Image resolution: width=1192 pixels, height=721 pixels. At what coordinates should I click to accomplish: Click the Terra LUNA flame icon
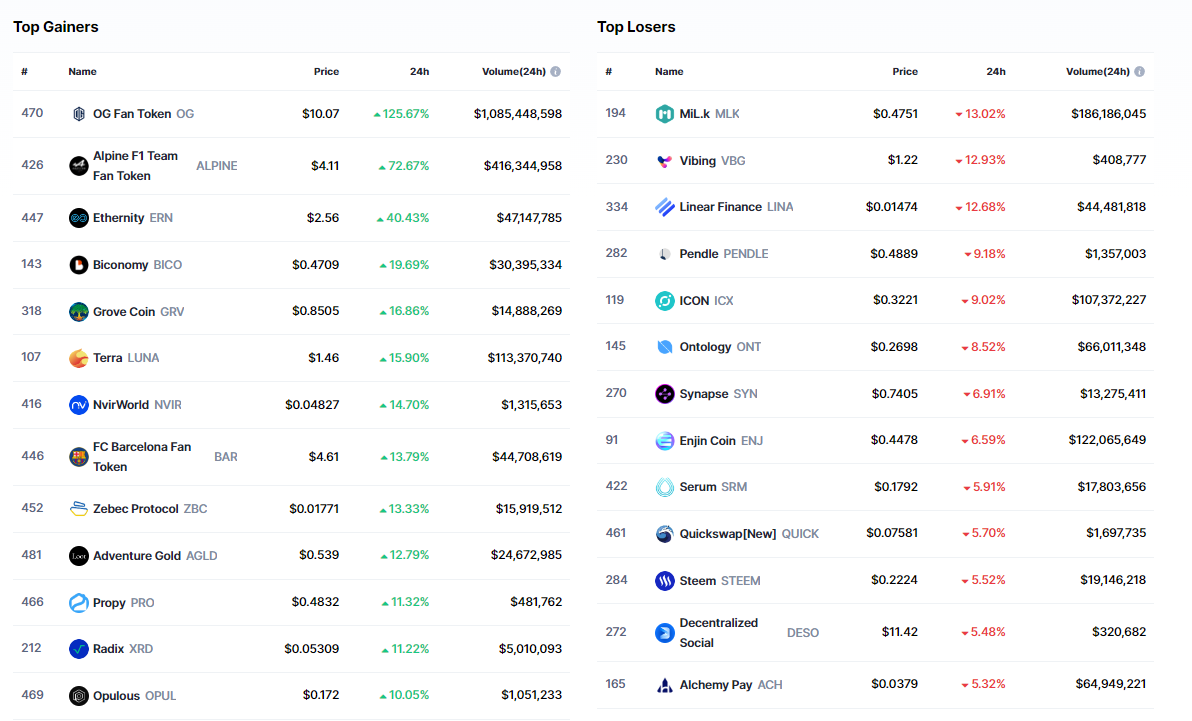[79, 358]
